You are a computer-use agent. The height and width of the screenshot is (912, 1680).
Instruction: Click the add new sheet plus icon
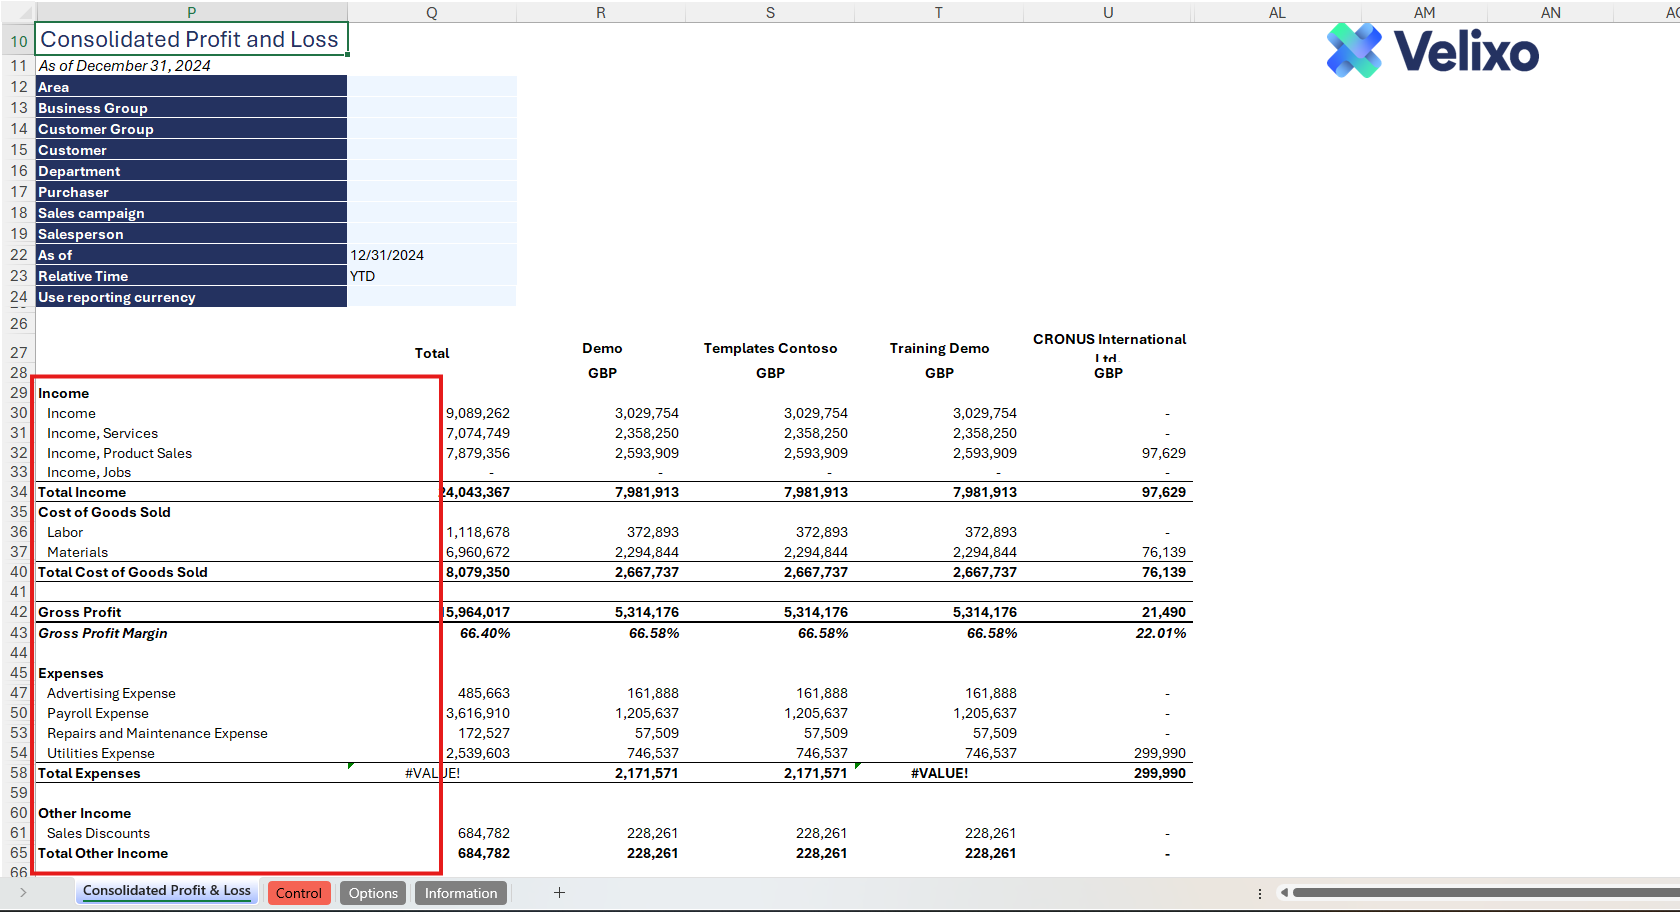pyautogui.click(x=559, y=892)
